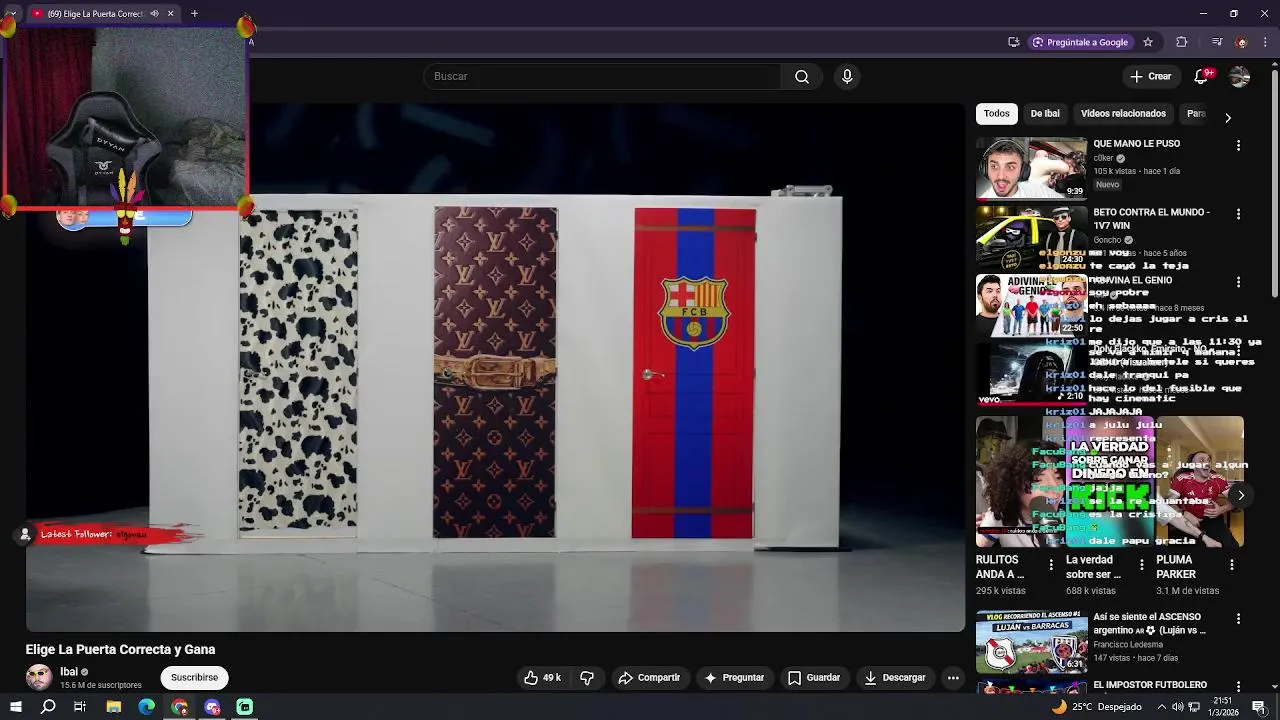Open the Windows notification center icon
This screenshot has width=1280, height=720.
(1259, 707)
